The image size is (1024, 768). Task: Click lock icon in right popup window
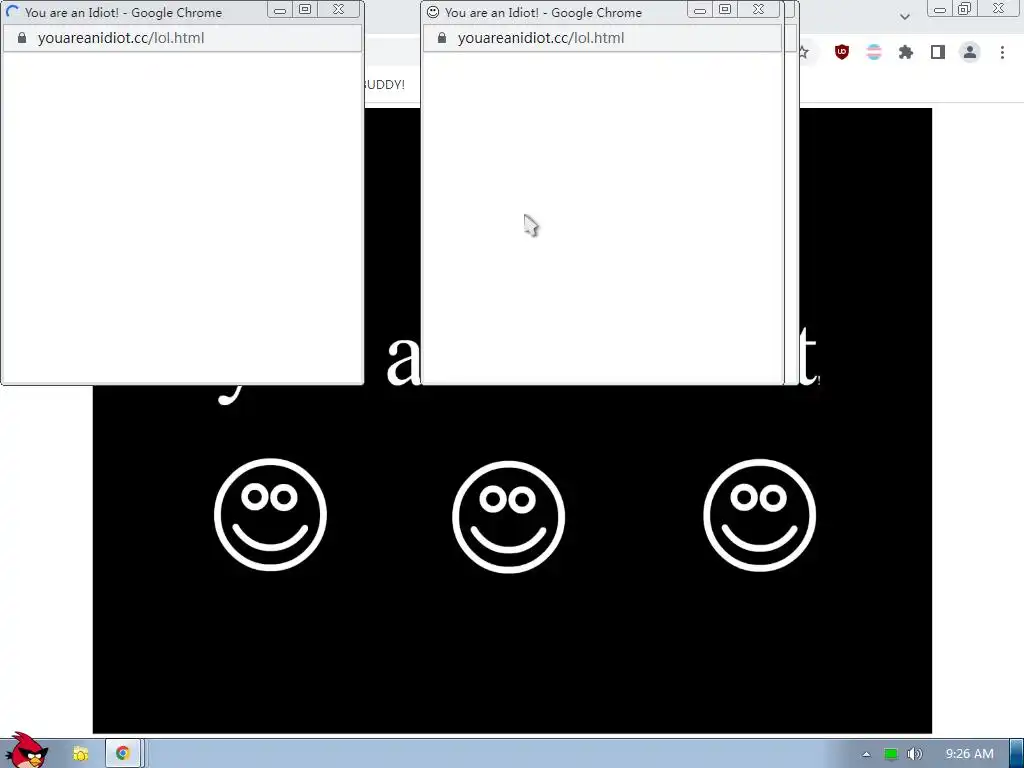pos(441,38)
